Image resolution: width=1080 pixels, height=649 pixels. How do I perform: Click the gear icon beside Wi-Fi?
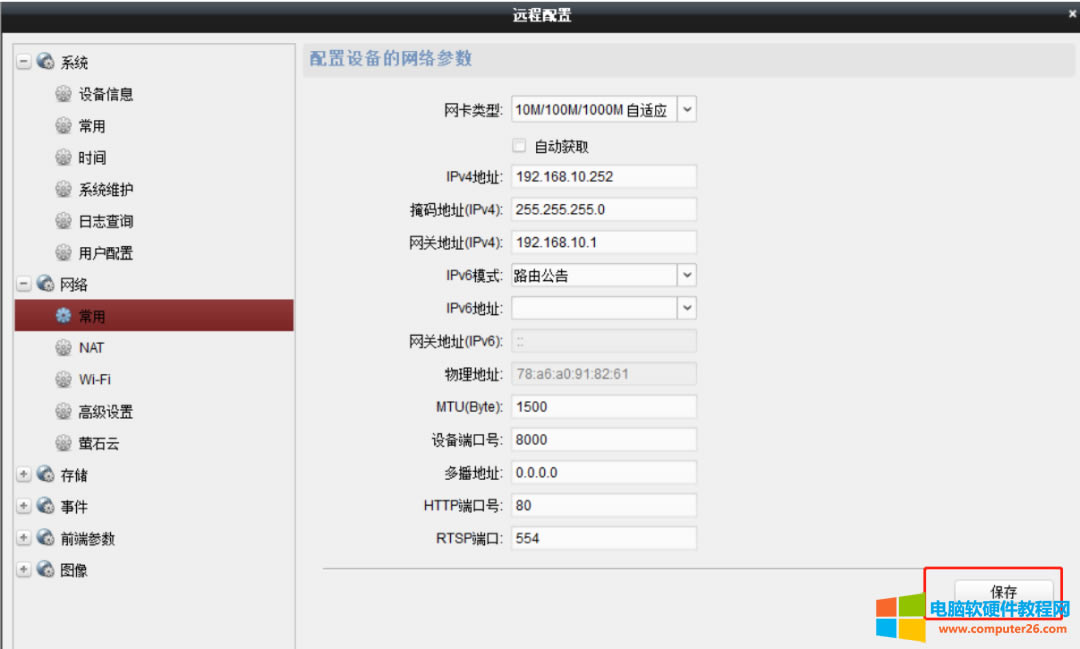coord(63,379)
